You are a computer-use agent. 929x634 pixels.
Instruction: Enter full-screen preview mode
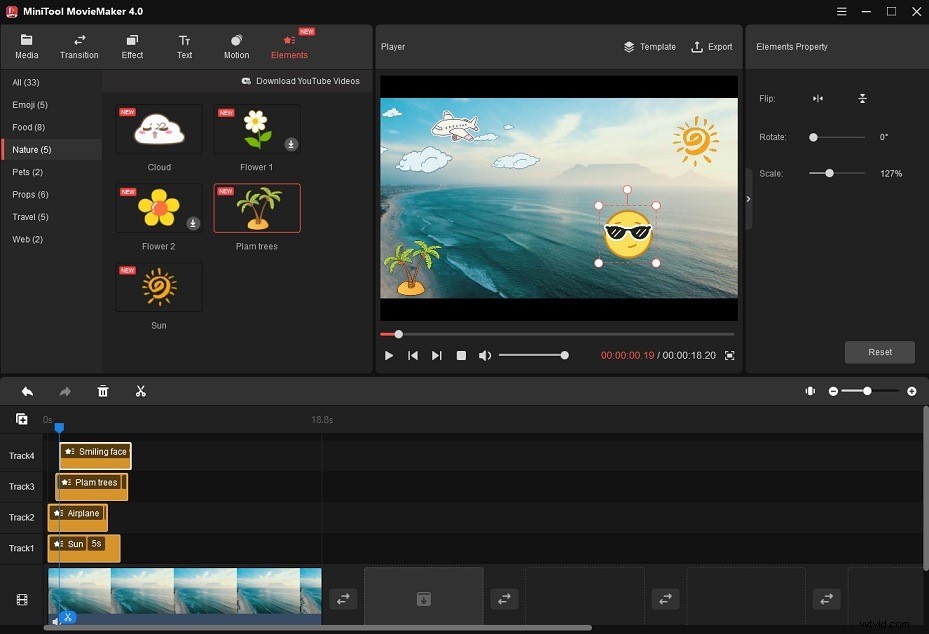click(x=729, y=355)
